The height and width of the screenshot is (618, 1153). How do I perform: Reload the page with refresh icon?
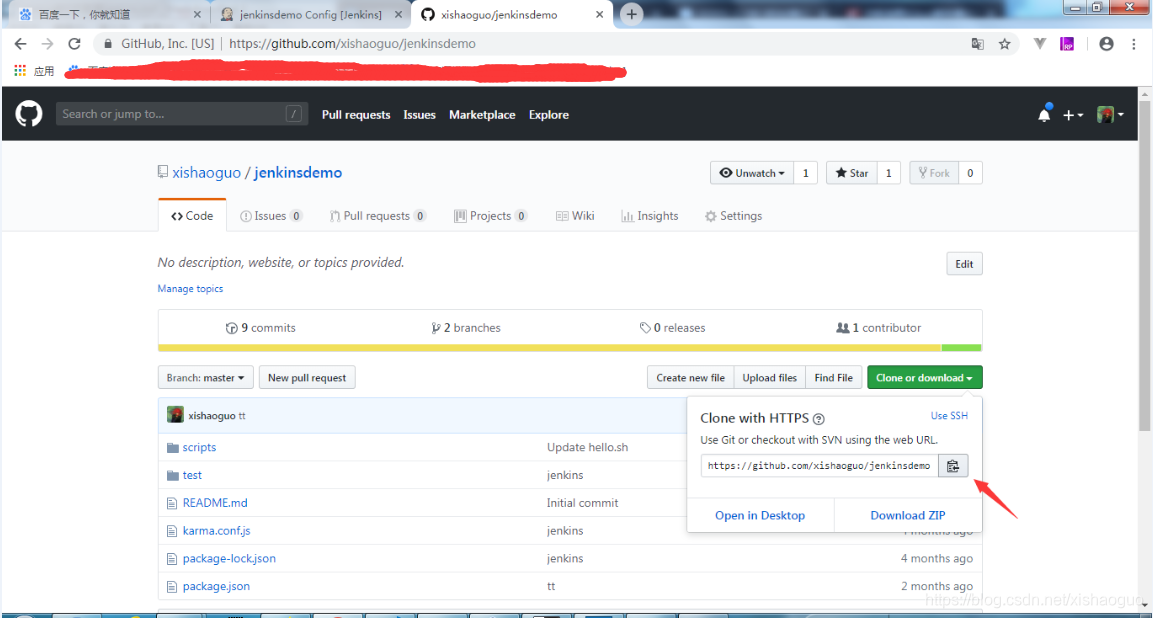click(74, 43)
